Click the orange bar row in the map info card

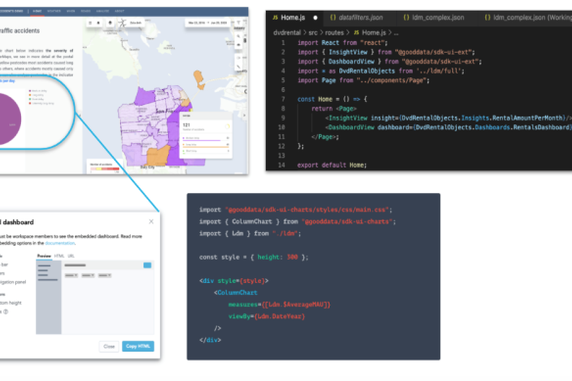206,145
